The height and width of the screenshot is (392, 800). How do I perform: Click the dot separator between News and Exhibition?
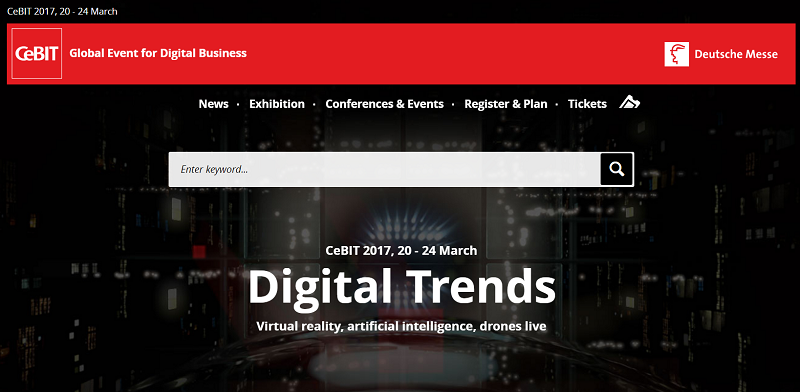tap(238, 105)
